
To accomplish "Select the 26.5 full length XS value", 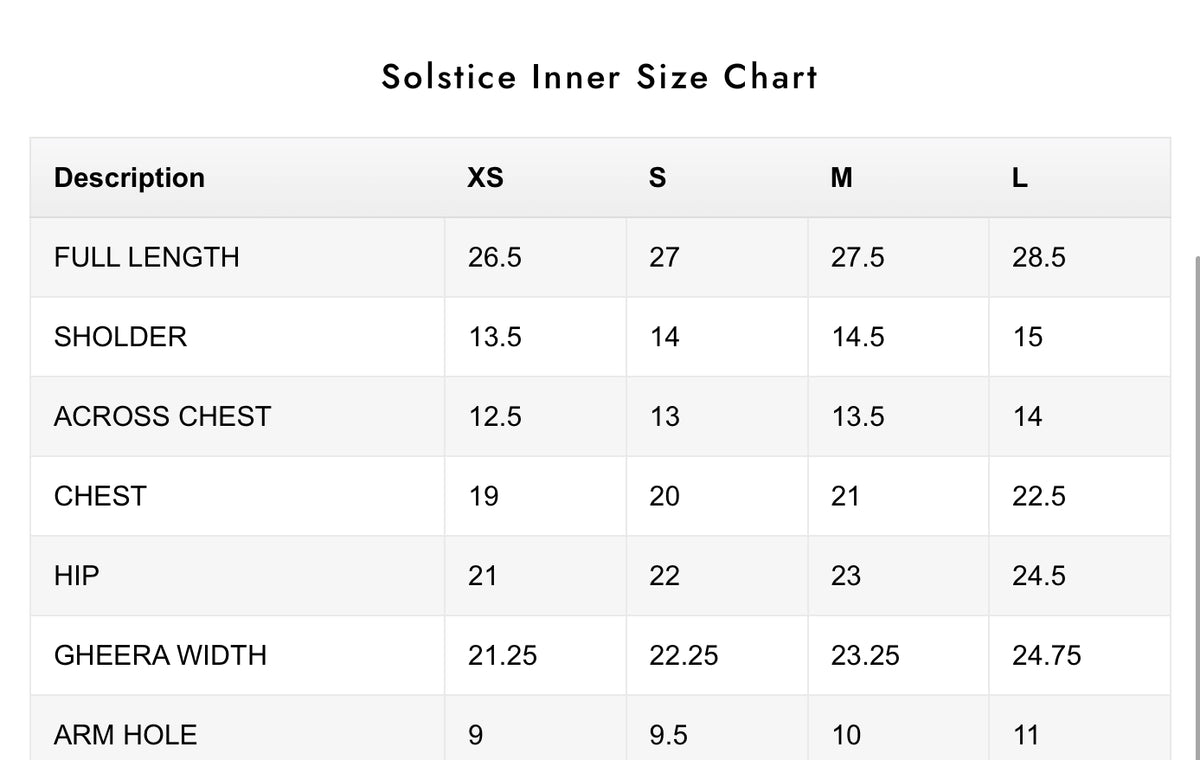I will 494,257.
